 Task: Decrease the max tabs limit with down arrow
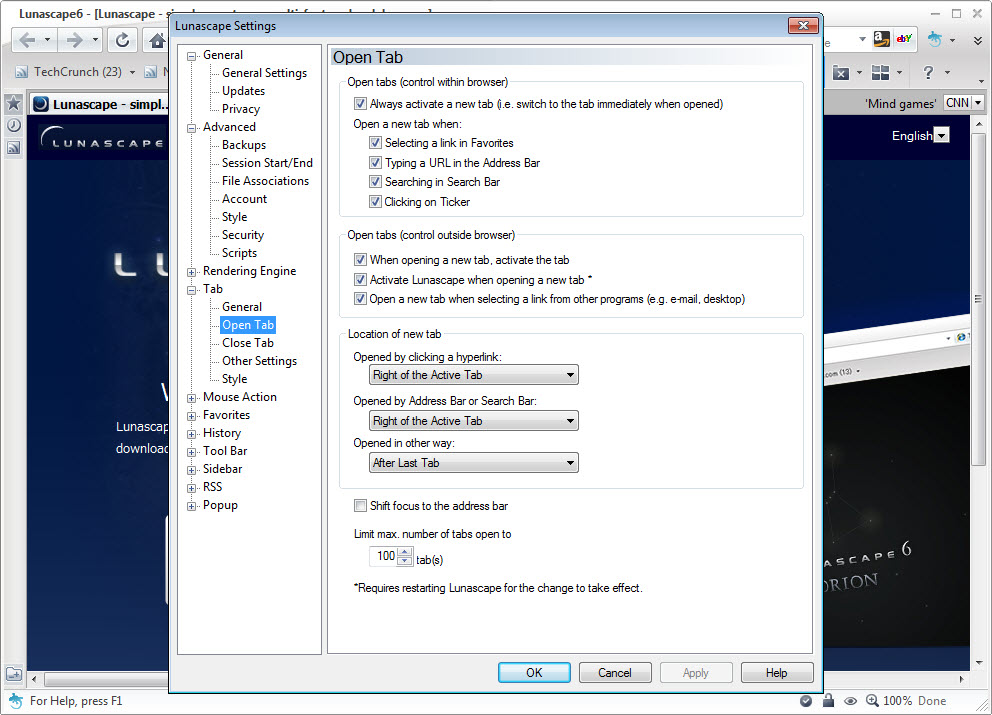click(405, 561)
